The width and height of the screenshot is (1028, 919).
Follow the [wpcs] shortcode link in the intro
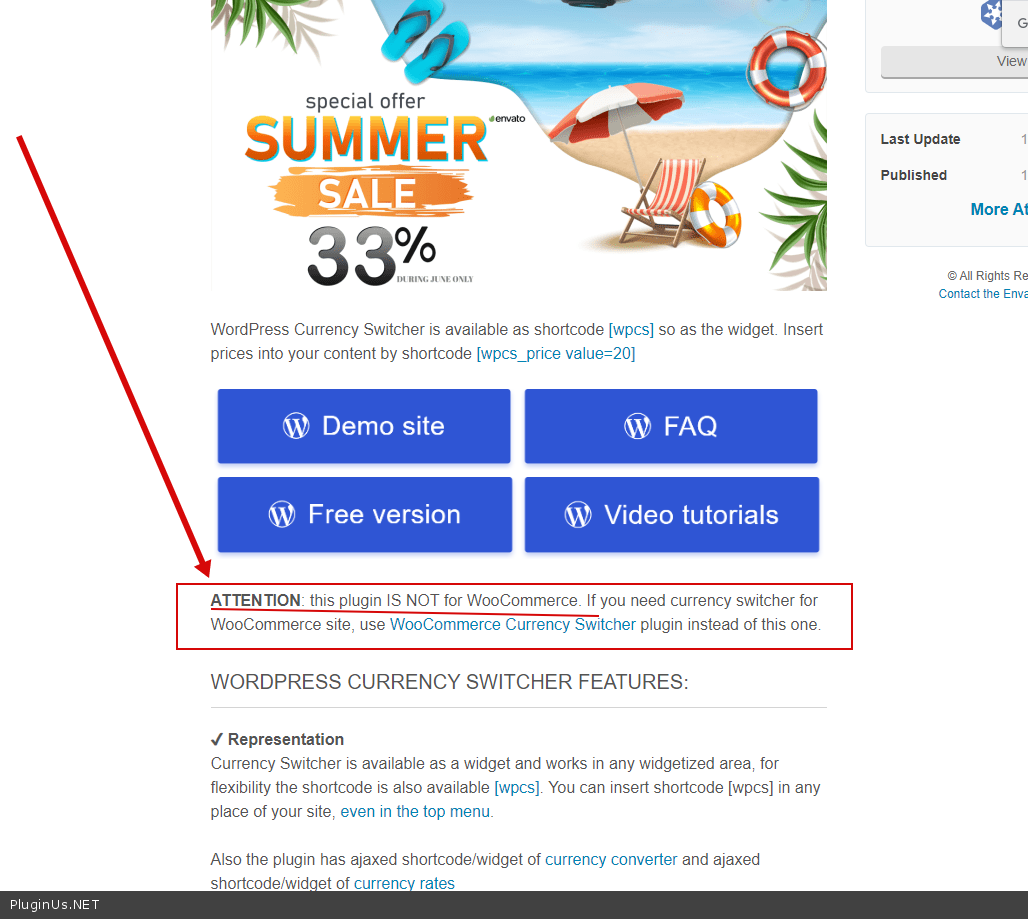click(631, 330)
